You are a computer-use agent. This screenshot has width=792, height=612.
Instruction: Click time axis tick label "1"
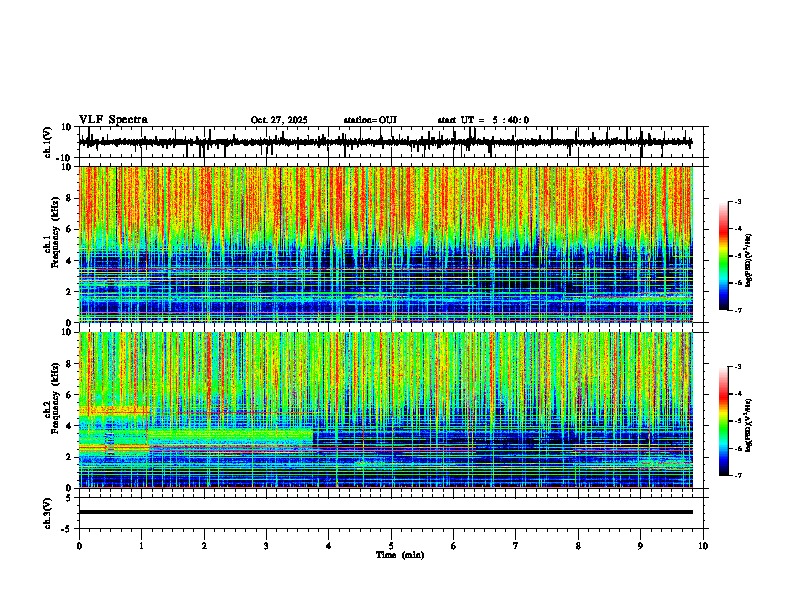point(141,546)
